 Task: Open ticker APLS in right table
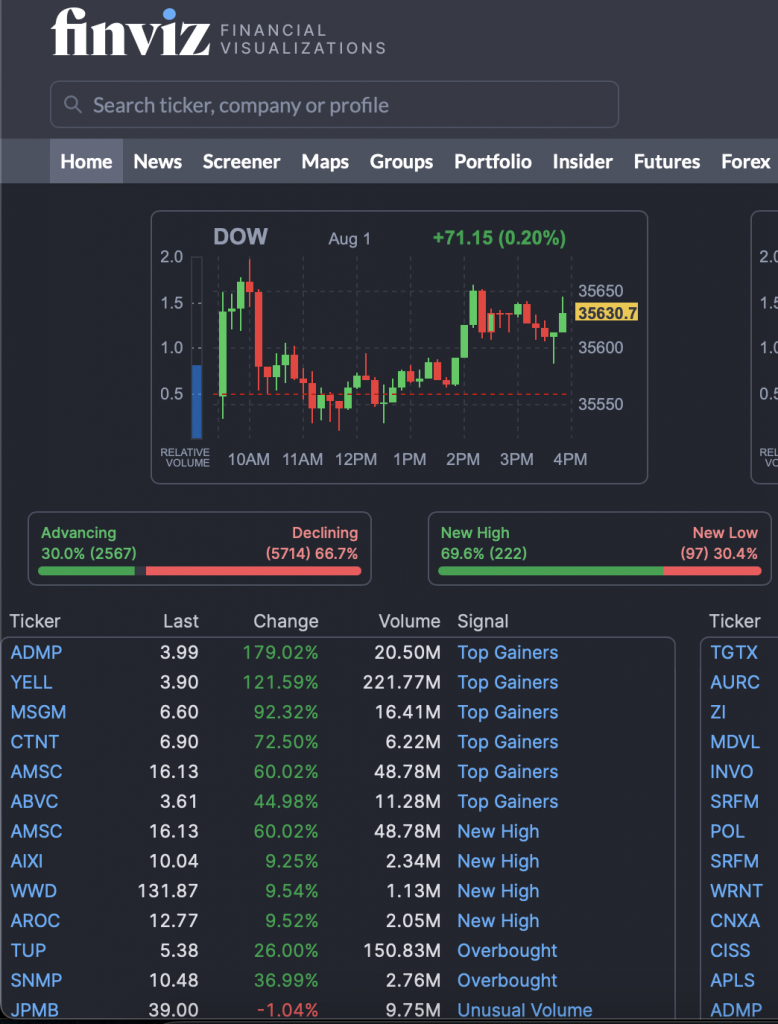[732, 980]
